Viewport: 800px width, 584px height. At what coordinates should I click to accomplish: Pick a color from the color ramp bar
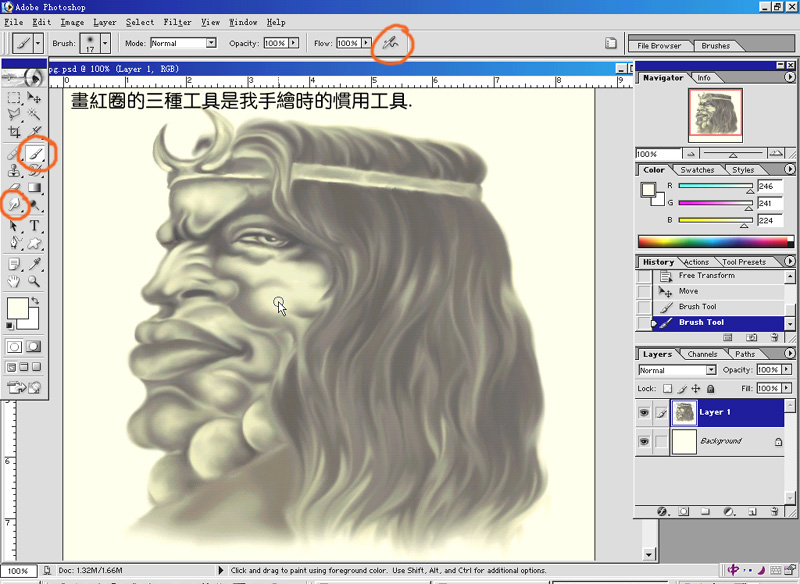(715, 242)
